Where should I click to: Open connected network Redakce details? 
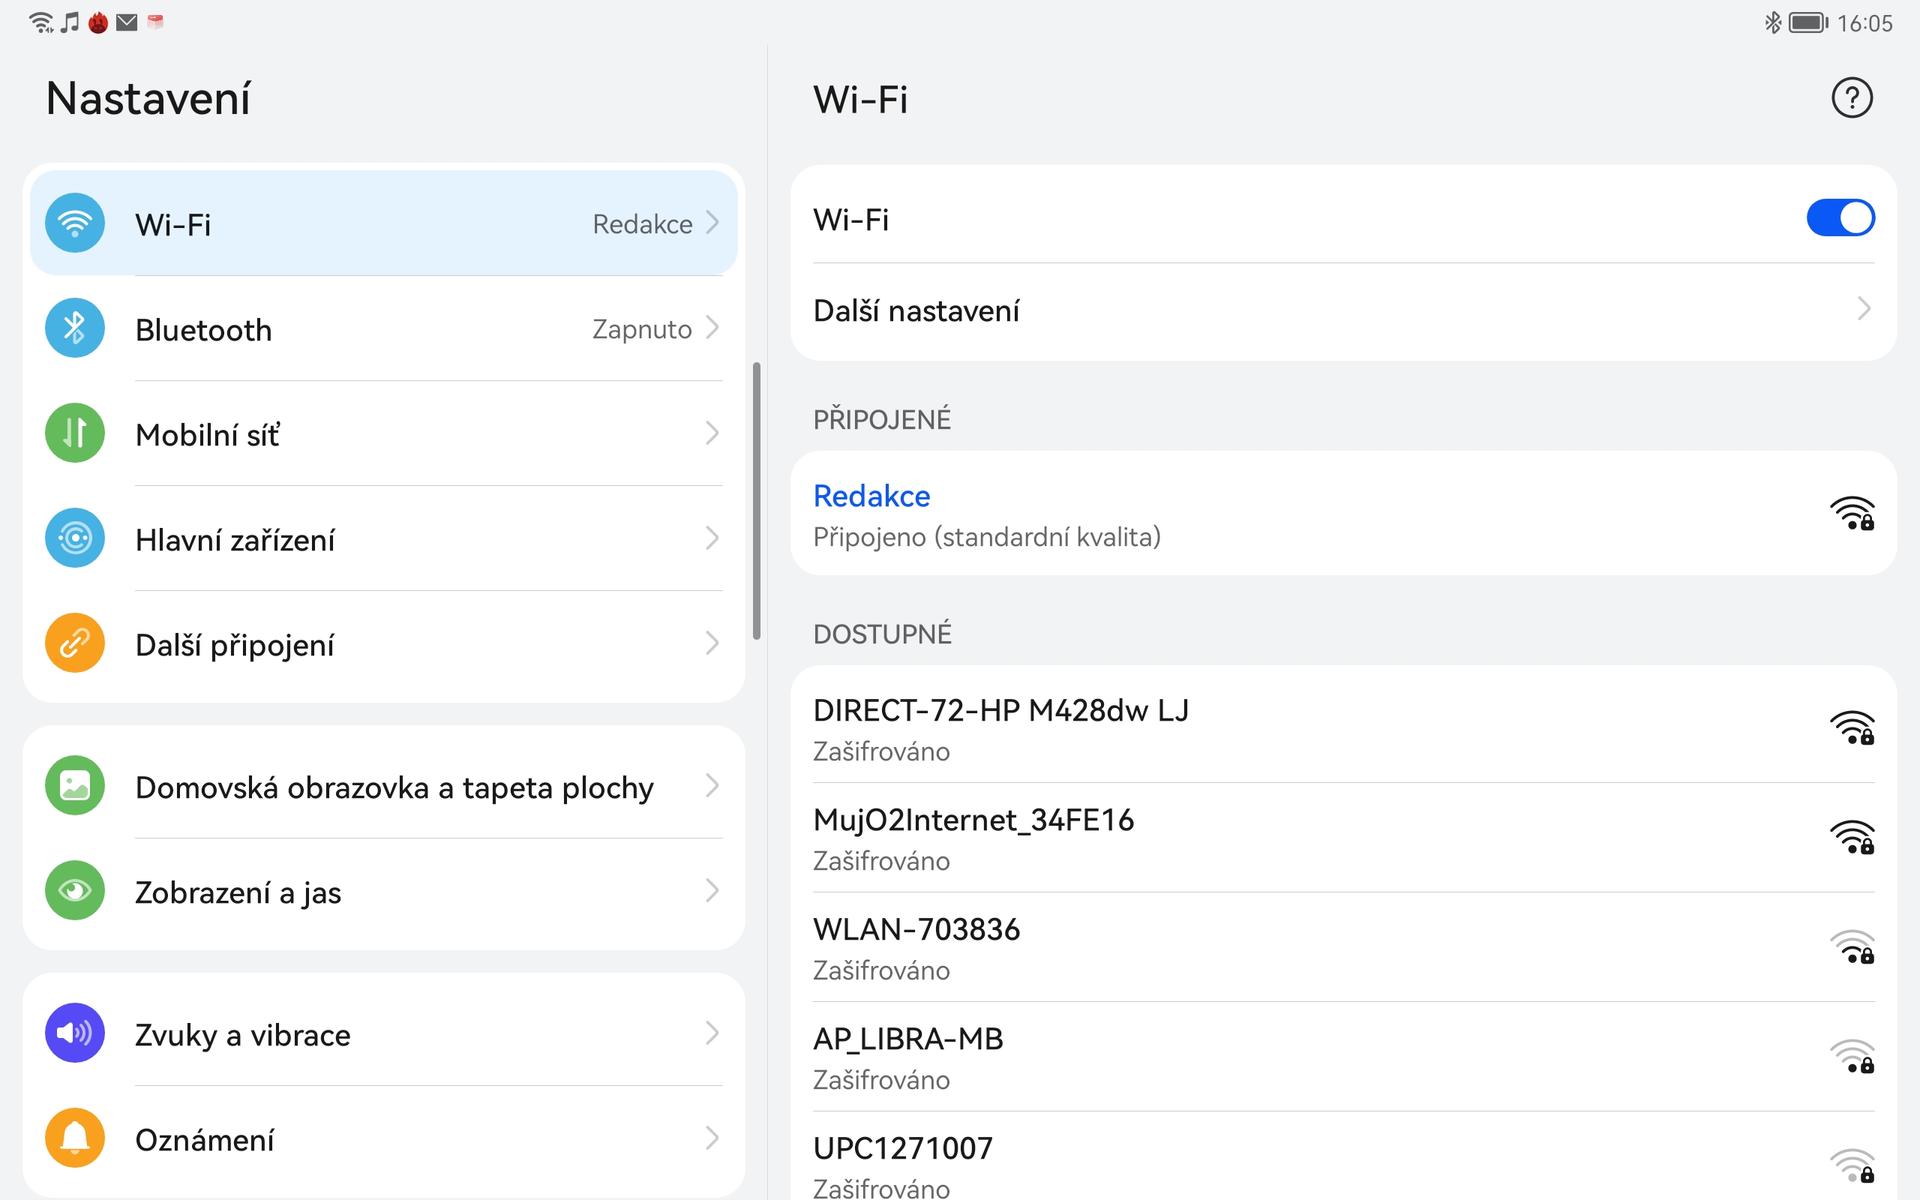point(1343,513)
